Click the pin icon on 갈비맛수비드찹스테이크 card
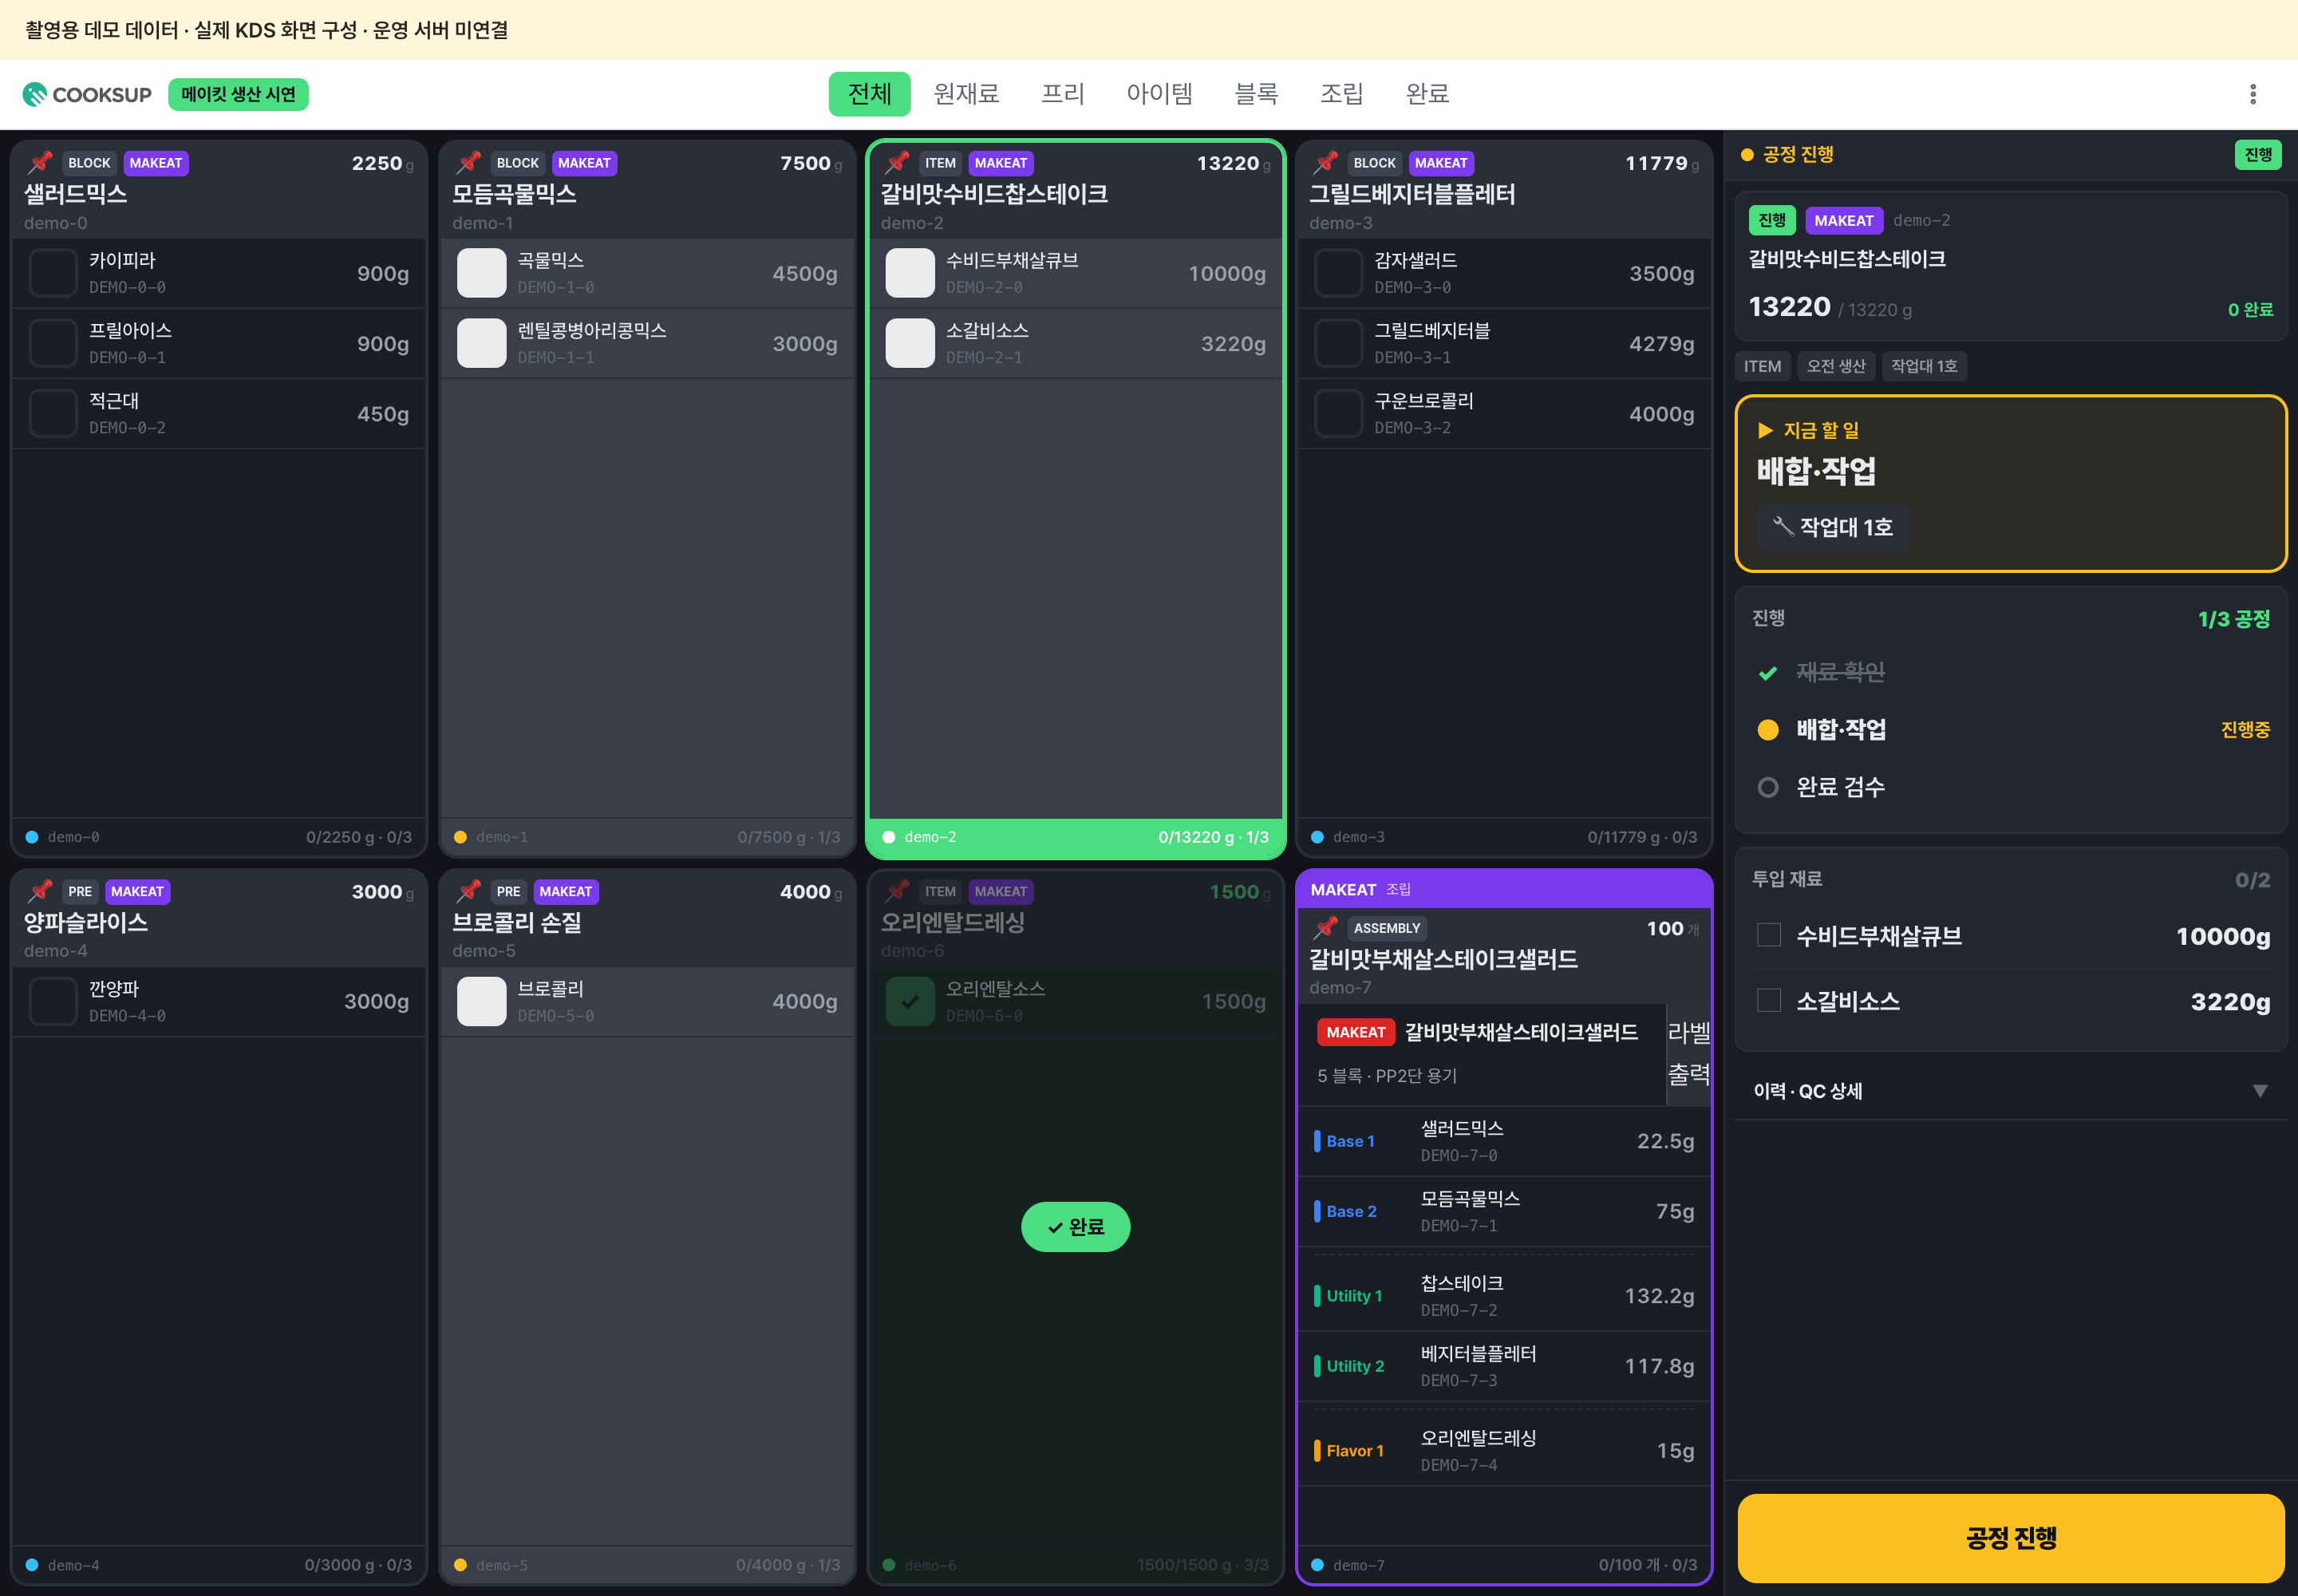The width and height of the screenshot is (2298, 1596). click(898, 162)
